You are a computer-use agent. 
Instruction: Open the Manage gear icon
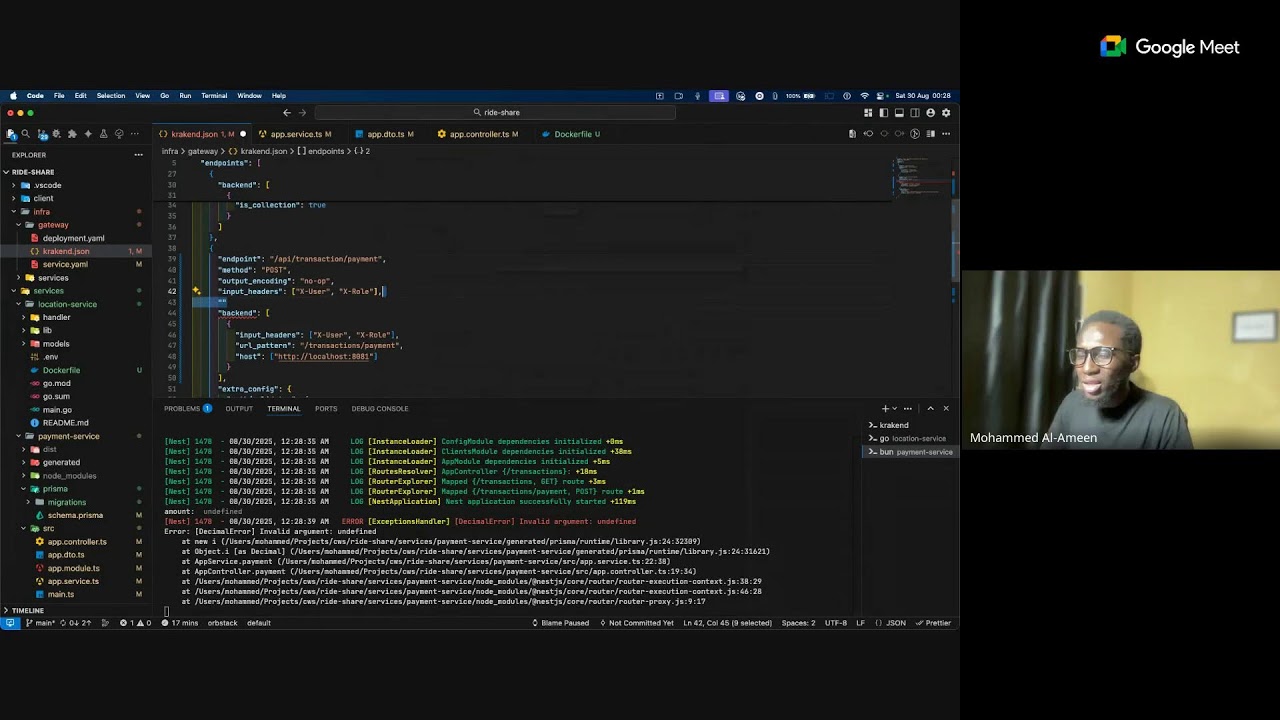coord(946,113)
